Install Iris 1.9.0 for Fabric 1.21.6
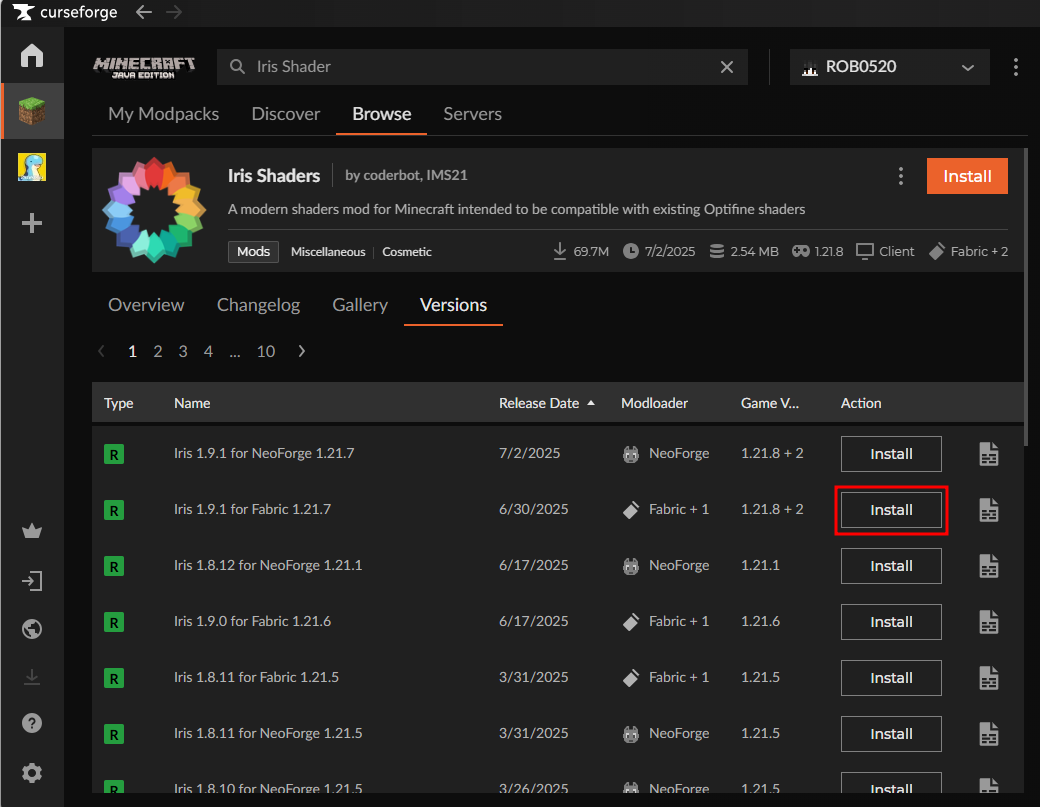1040x807 pixels. tap(891, 622)
